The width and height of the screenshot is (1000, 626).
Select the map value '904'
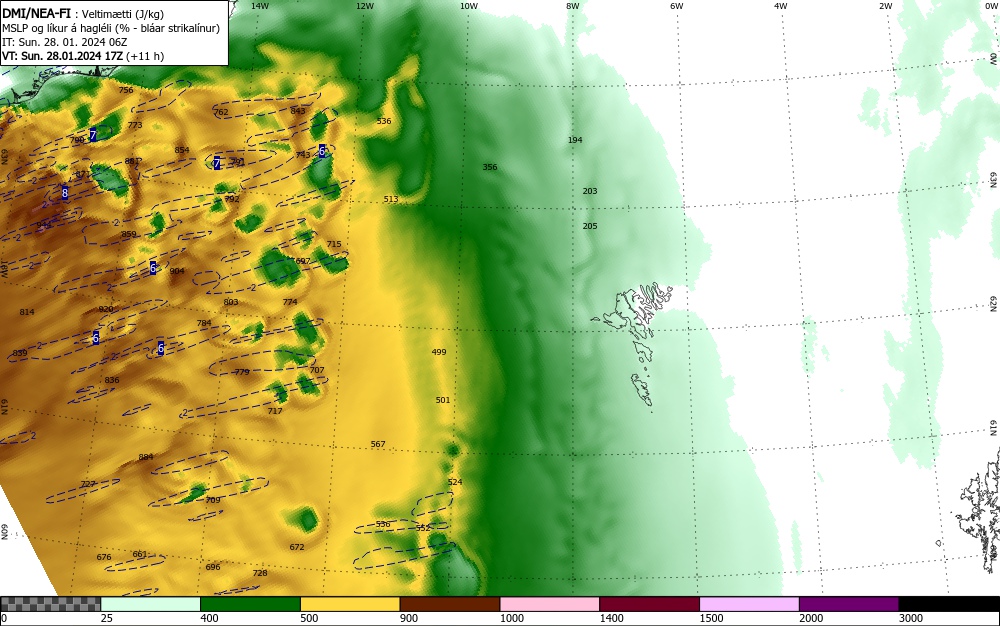pyautogui.click(x=177, y=271)
